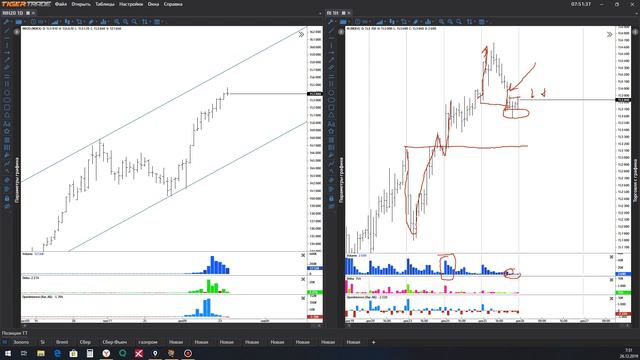Click the lock icon in right chart sidebar
This screenshot has height=360, width=640.
point(331,198)
